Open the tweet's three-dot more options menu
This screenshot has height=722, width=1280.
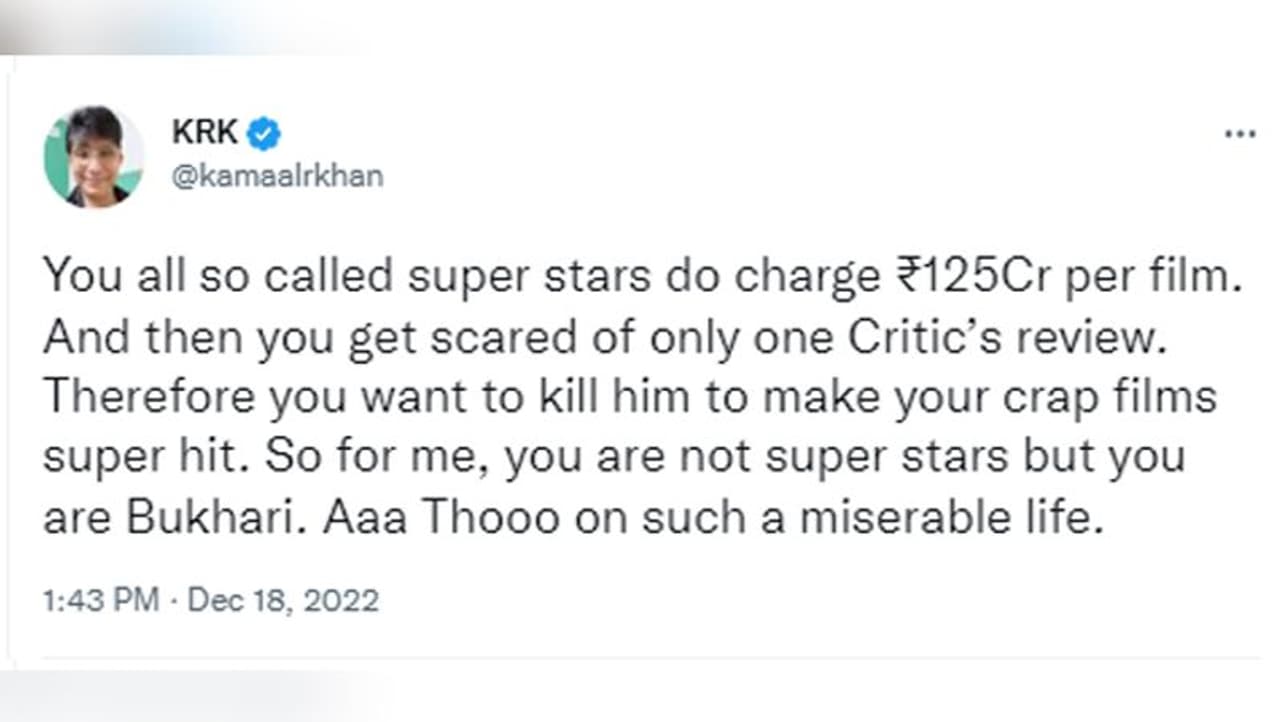1239,134
